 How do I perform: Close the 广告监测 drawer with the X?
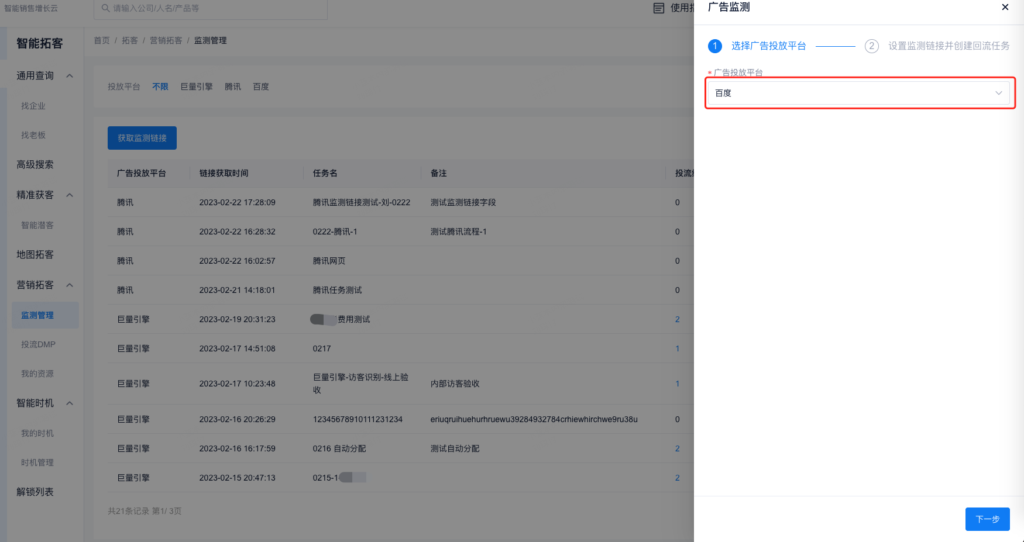pyautogui.click(x=1004, y=7)
